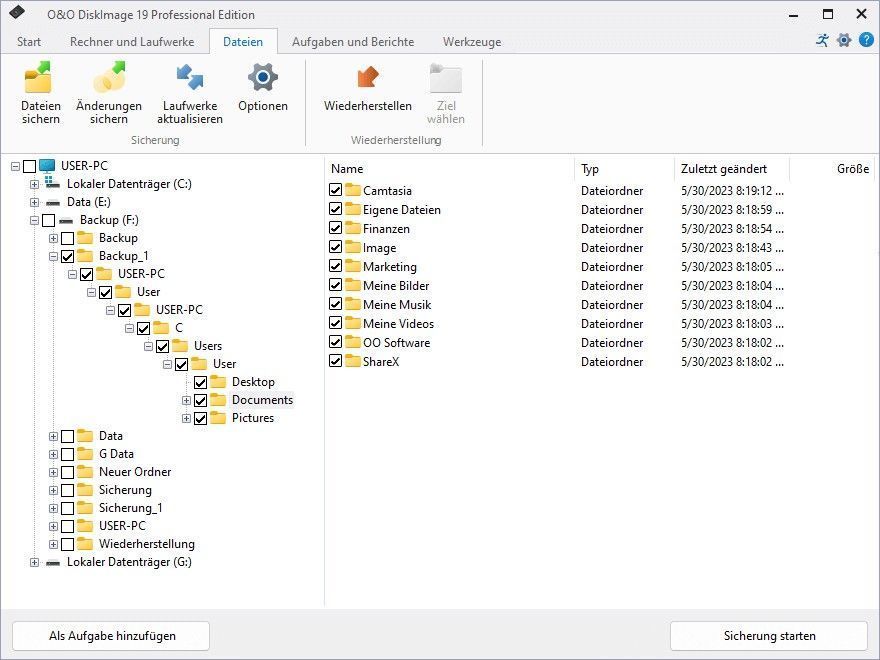Switch to the Start tab
This screenshot has width=880, height=660.
click(29, 42)
